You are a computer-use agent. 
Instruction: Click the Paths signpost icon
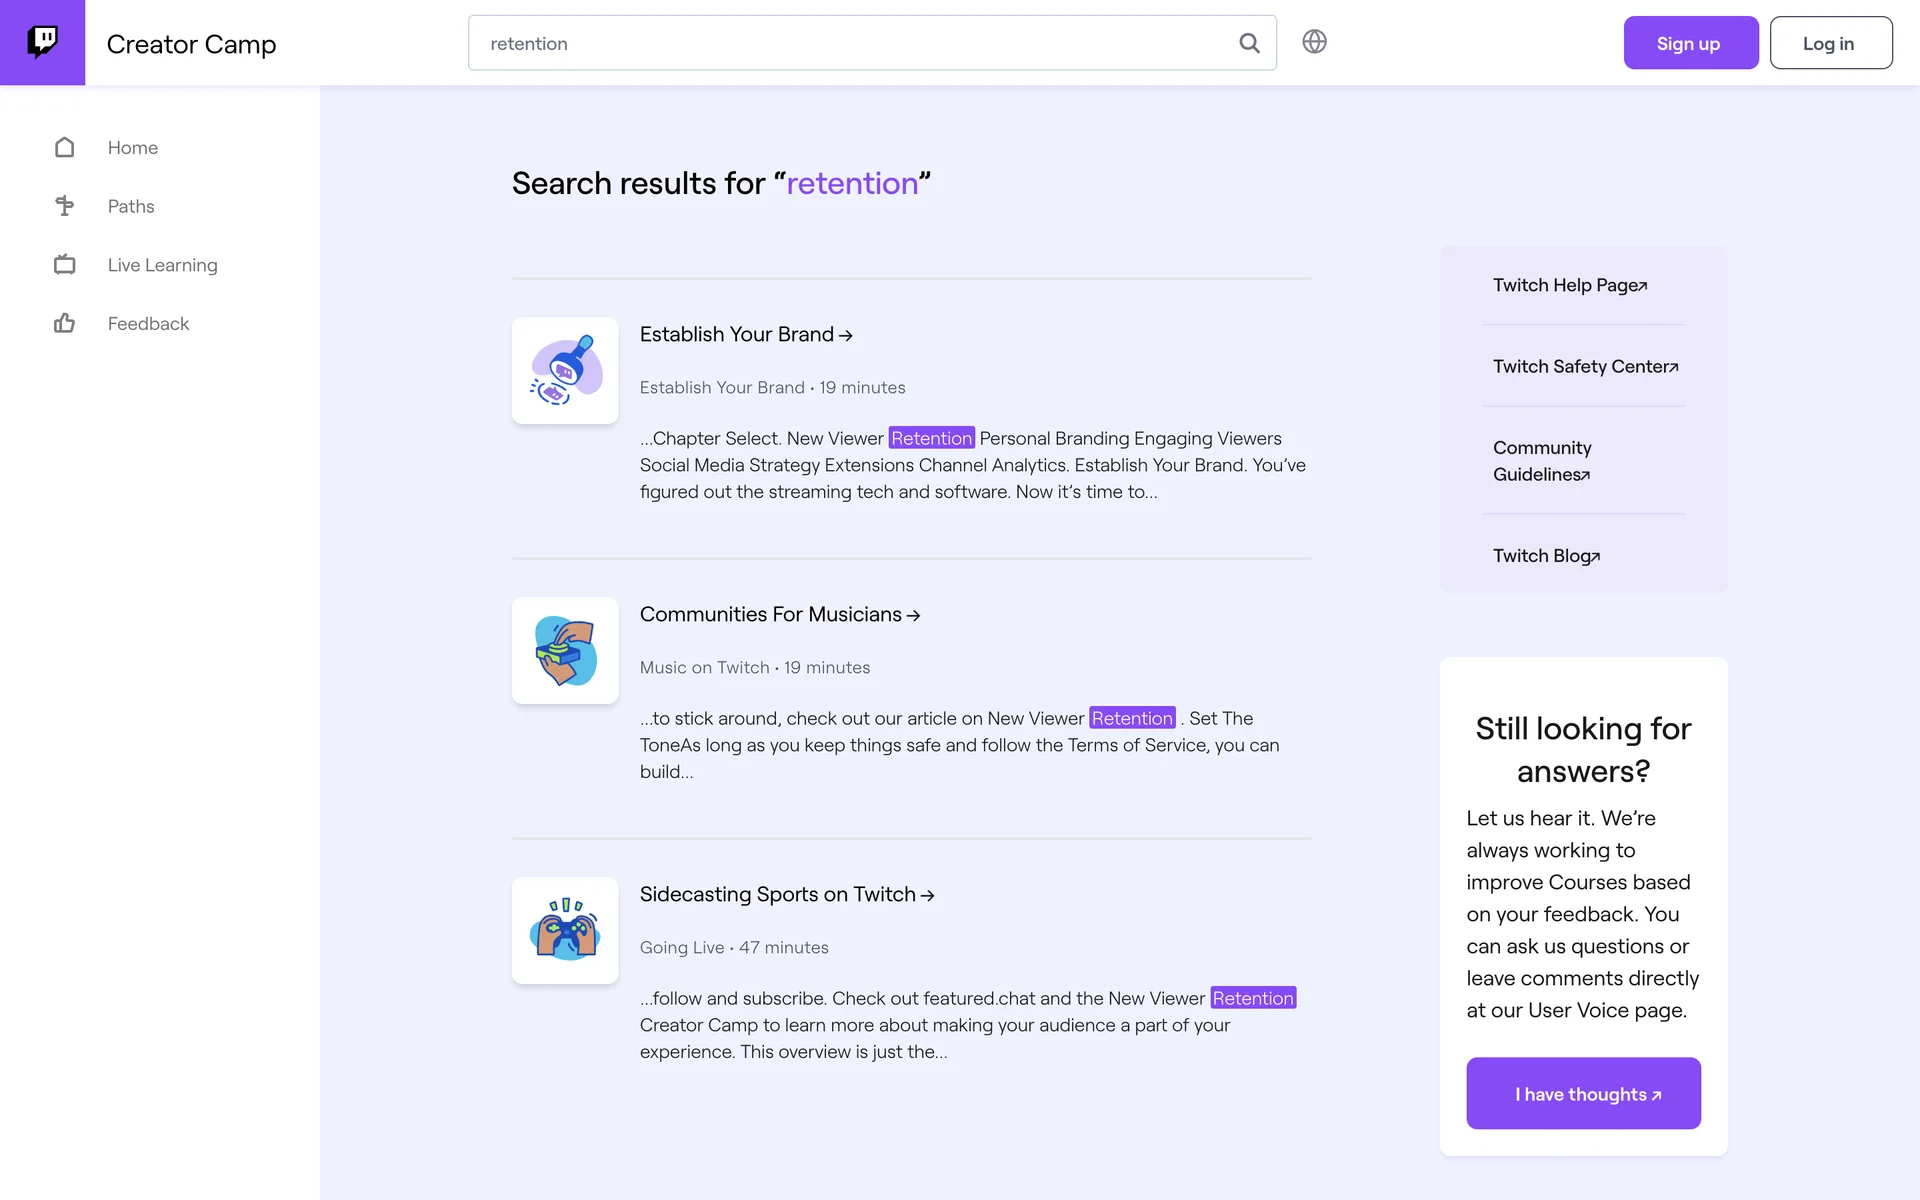(x=65, y=206)
